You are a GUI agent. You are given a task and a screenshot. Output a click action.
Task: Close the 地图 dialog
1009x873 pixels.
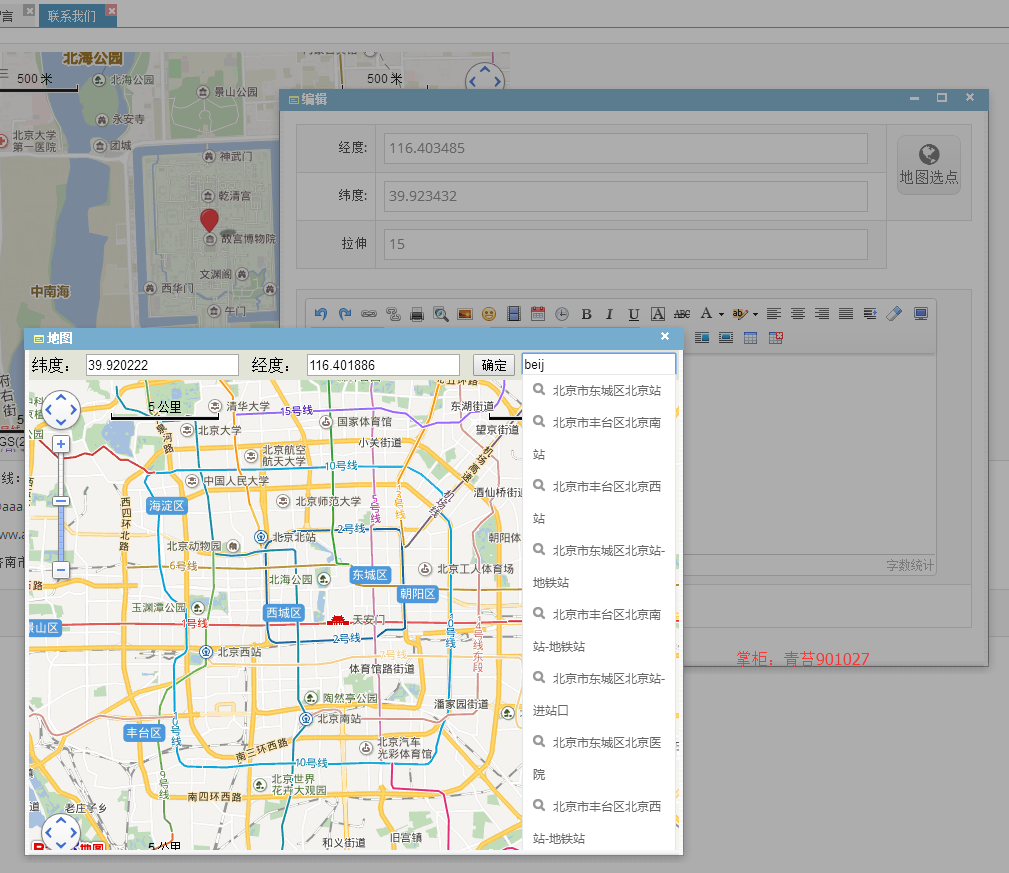665,336
